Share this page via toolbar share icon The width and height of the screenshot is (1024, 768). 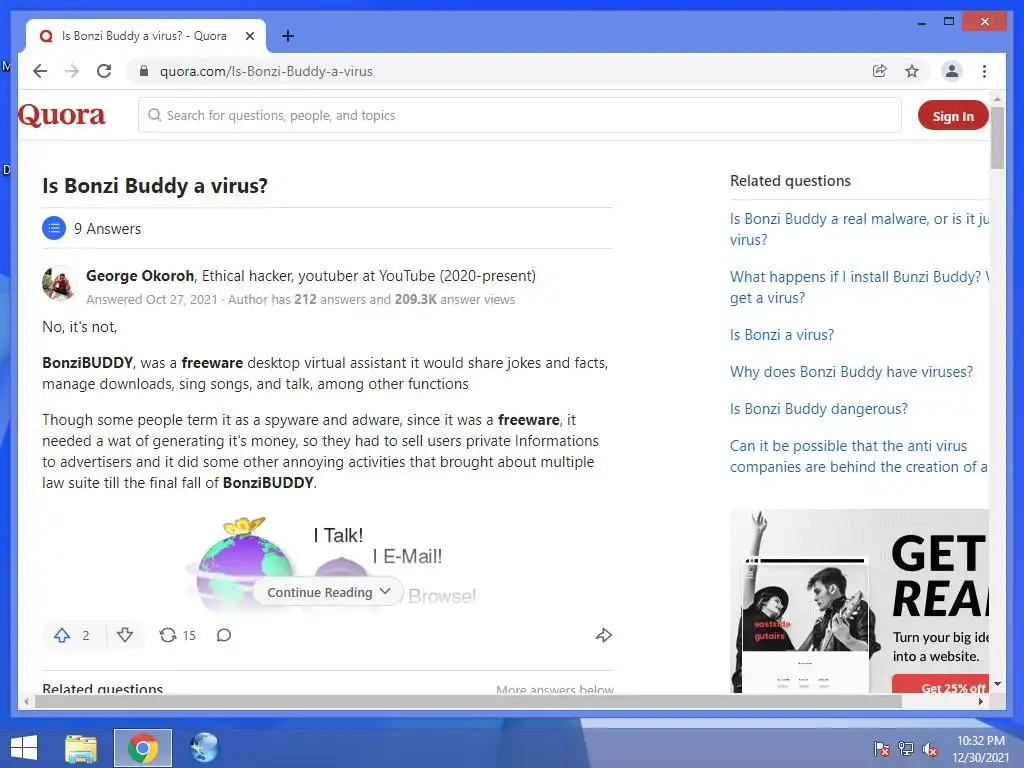coord(880,71)
